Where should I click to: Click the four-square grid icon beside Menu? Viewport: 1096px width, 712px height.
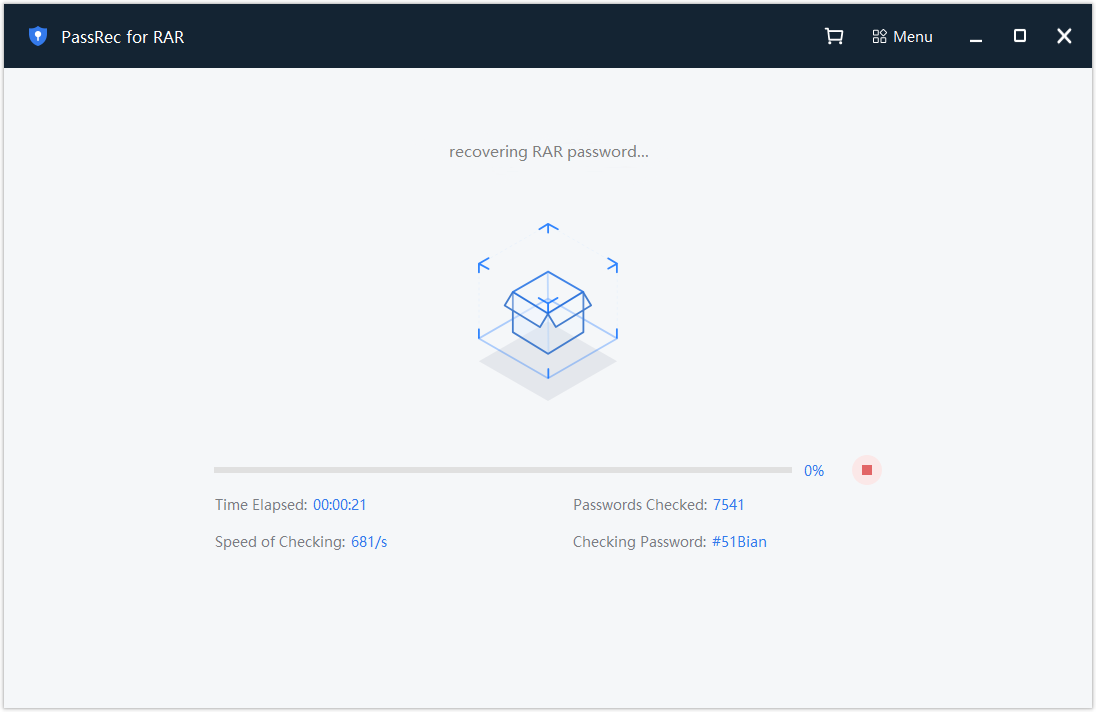point(879,36)
